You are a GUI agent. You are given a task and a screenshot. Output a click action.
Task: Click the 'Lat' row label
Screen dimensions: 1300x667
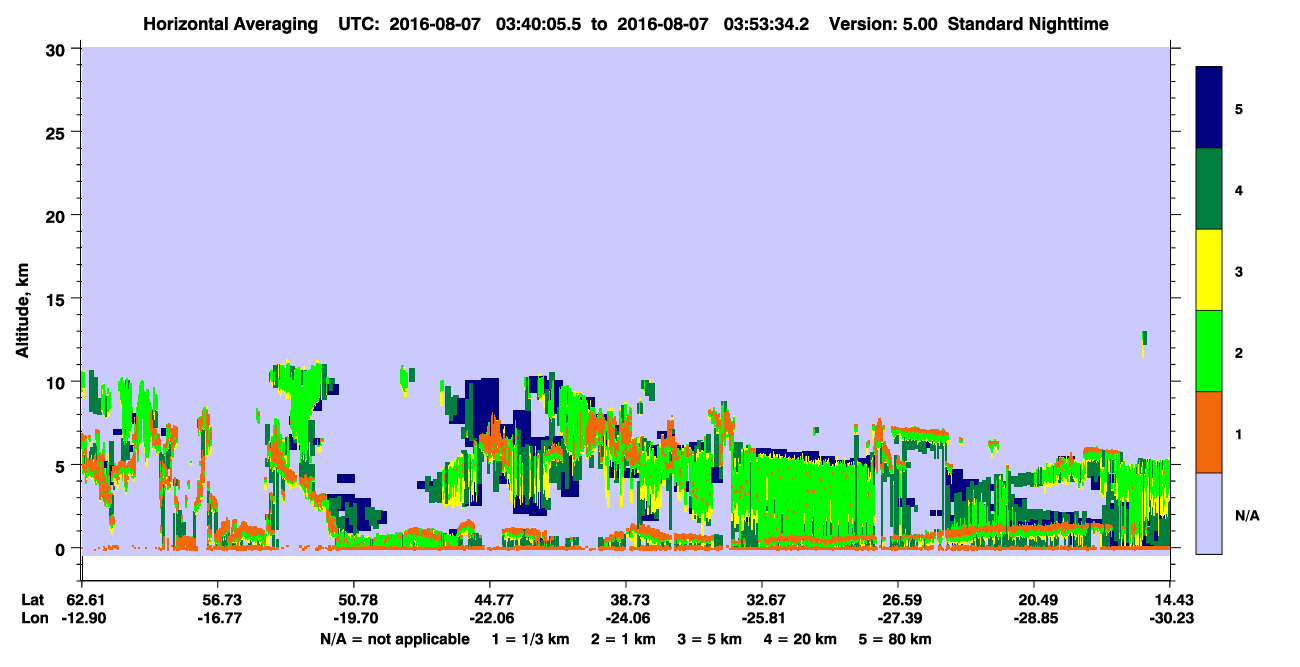(x=32, y=600)
